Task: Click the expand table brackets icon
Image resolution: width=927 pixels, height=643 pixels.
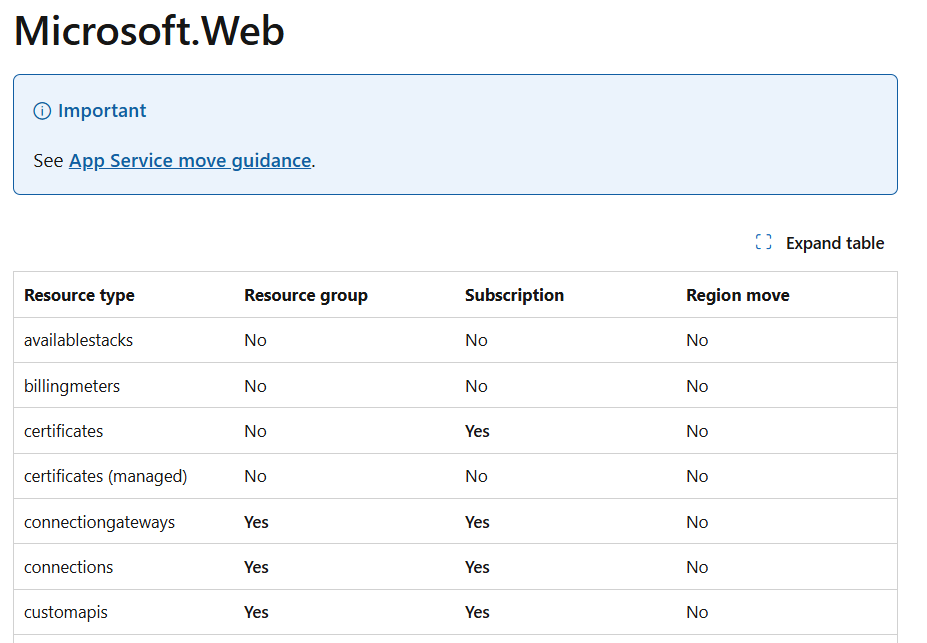Action: coord(763,242)
